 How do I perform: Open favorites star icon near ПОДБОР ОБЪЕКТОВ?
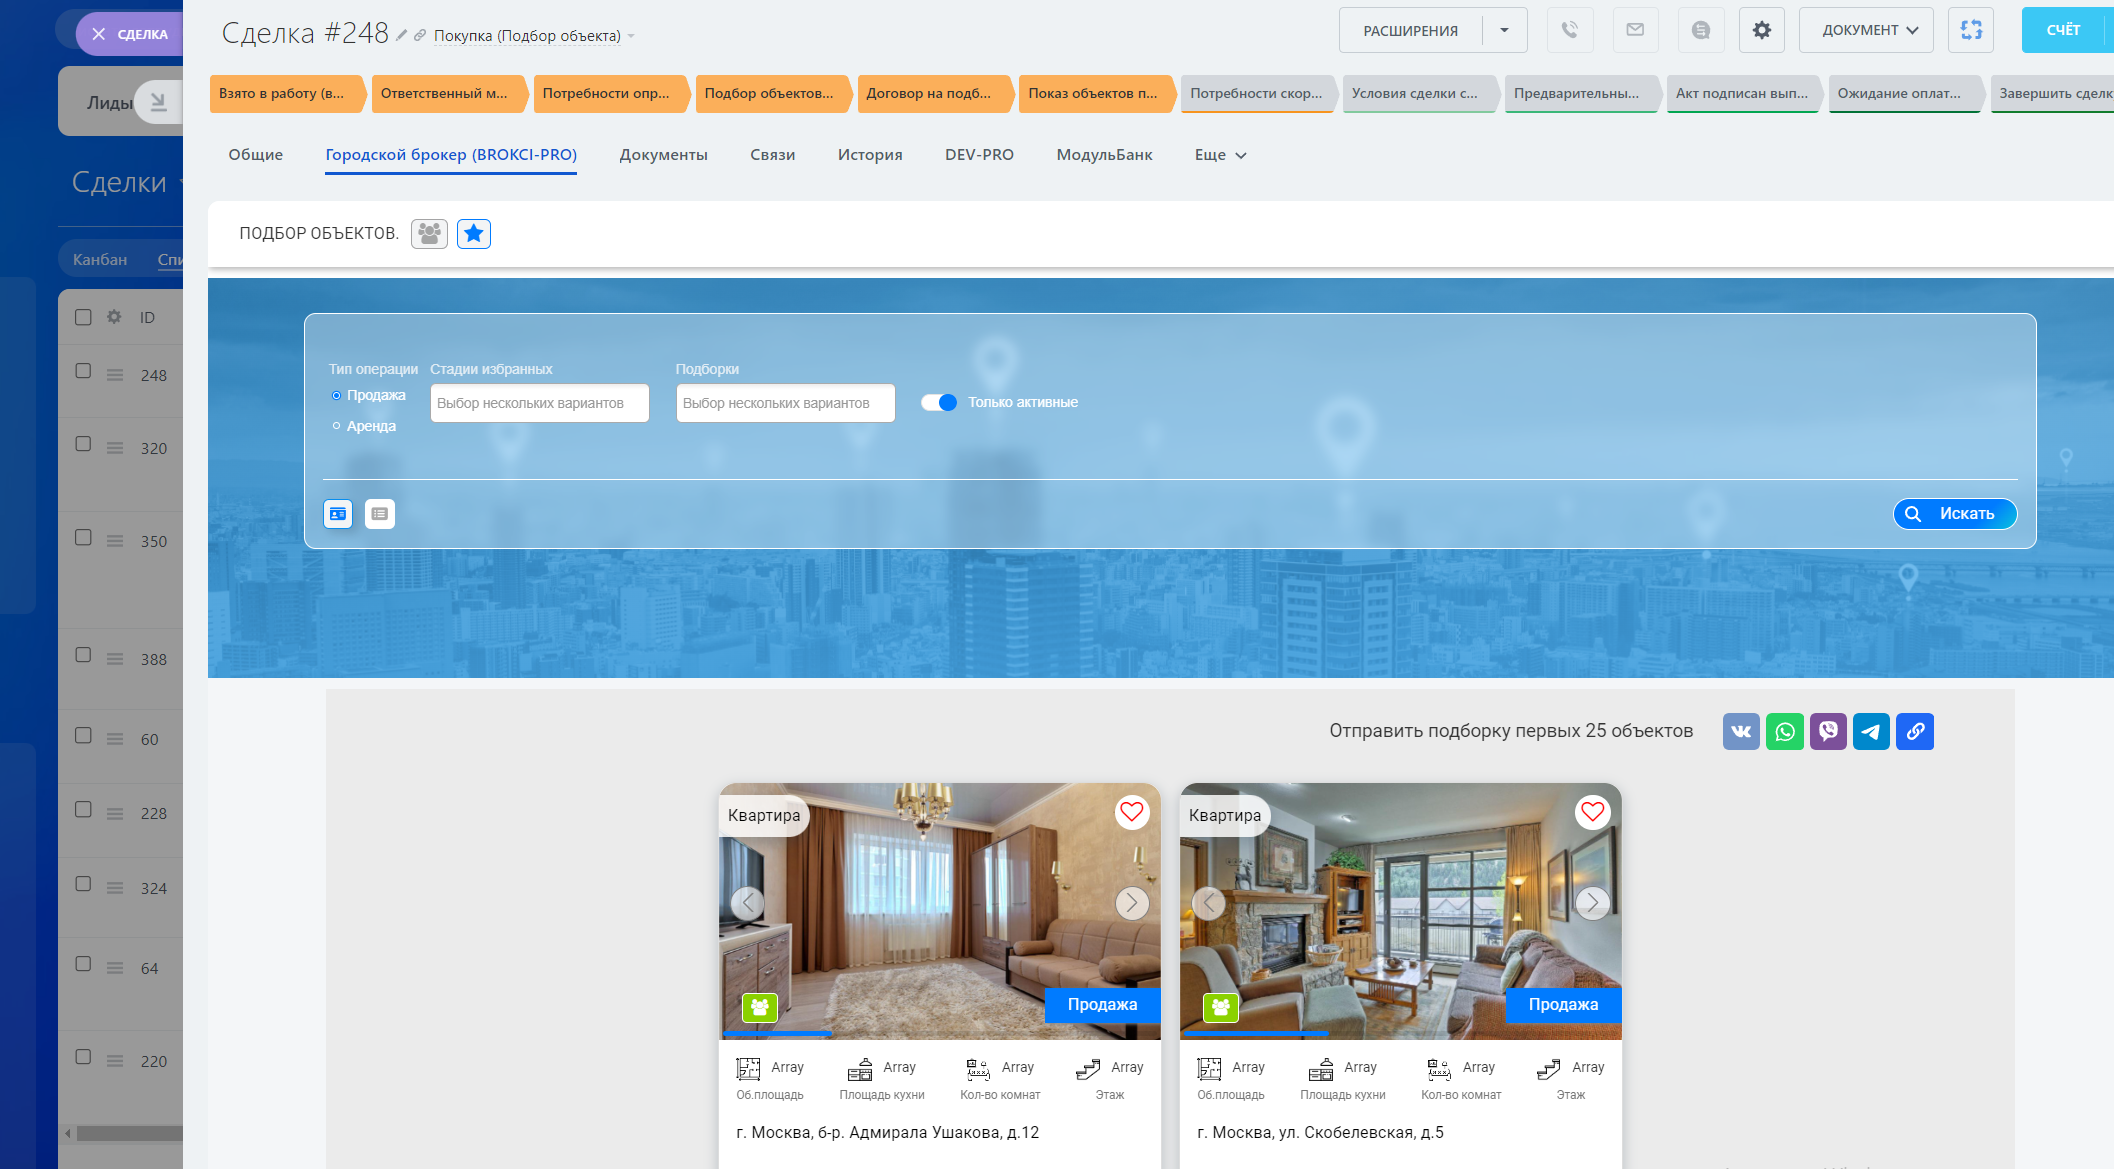tap(473, 233)
